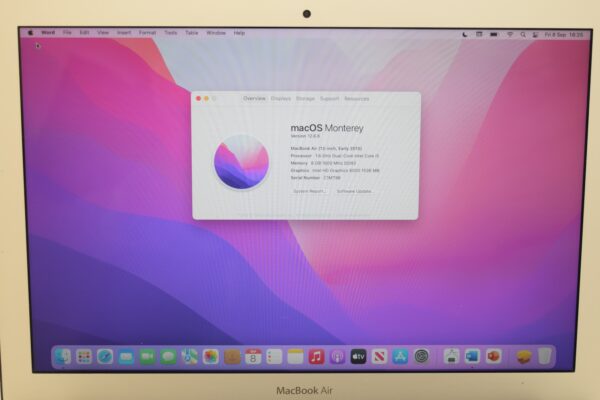Launch the Apple TV app
This screenshot has width=600, height=400.
358,356
